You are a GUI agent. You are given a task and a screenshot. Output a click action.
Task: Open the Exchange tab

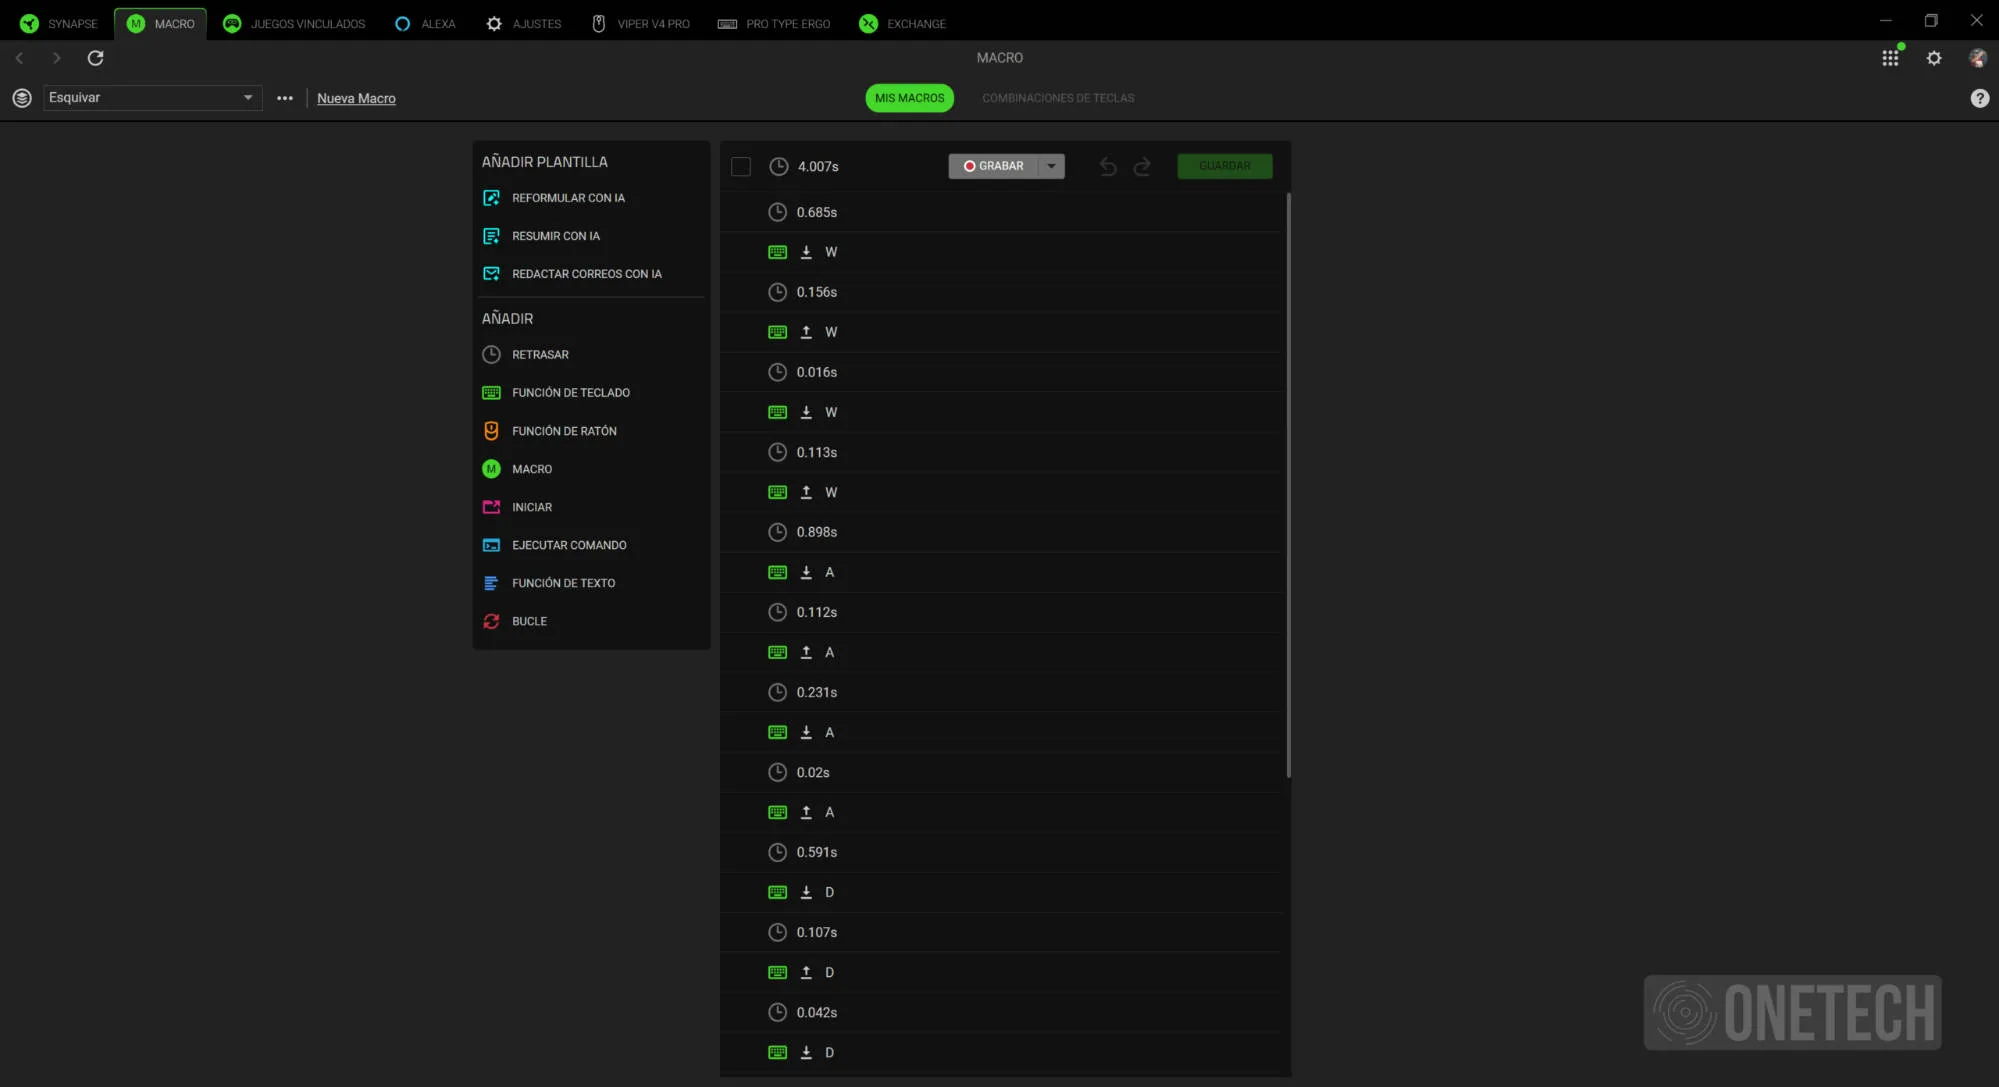[902, 23]
